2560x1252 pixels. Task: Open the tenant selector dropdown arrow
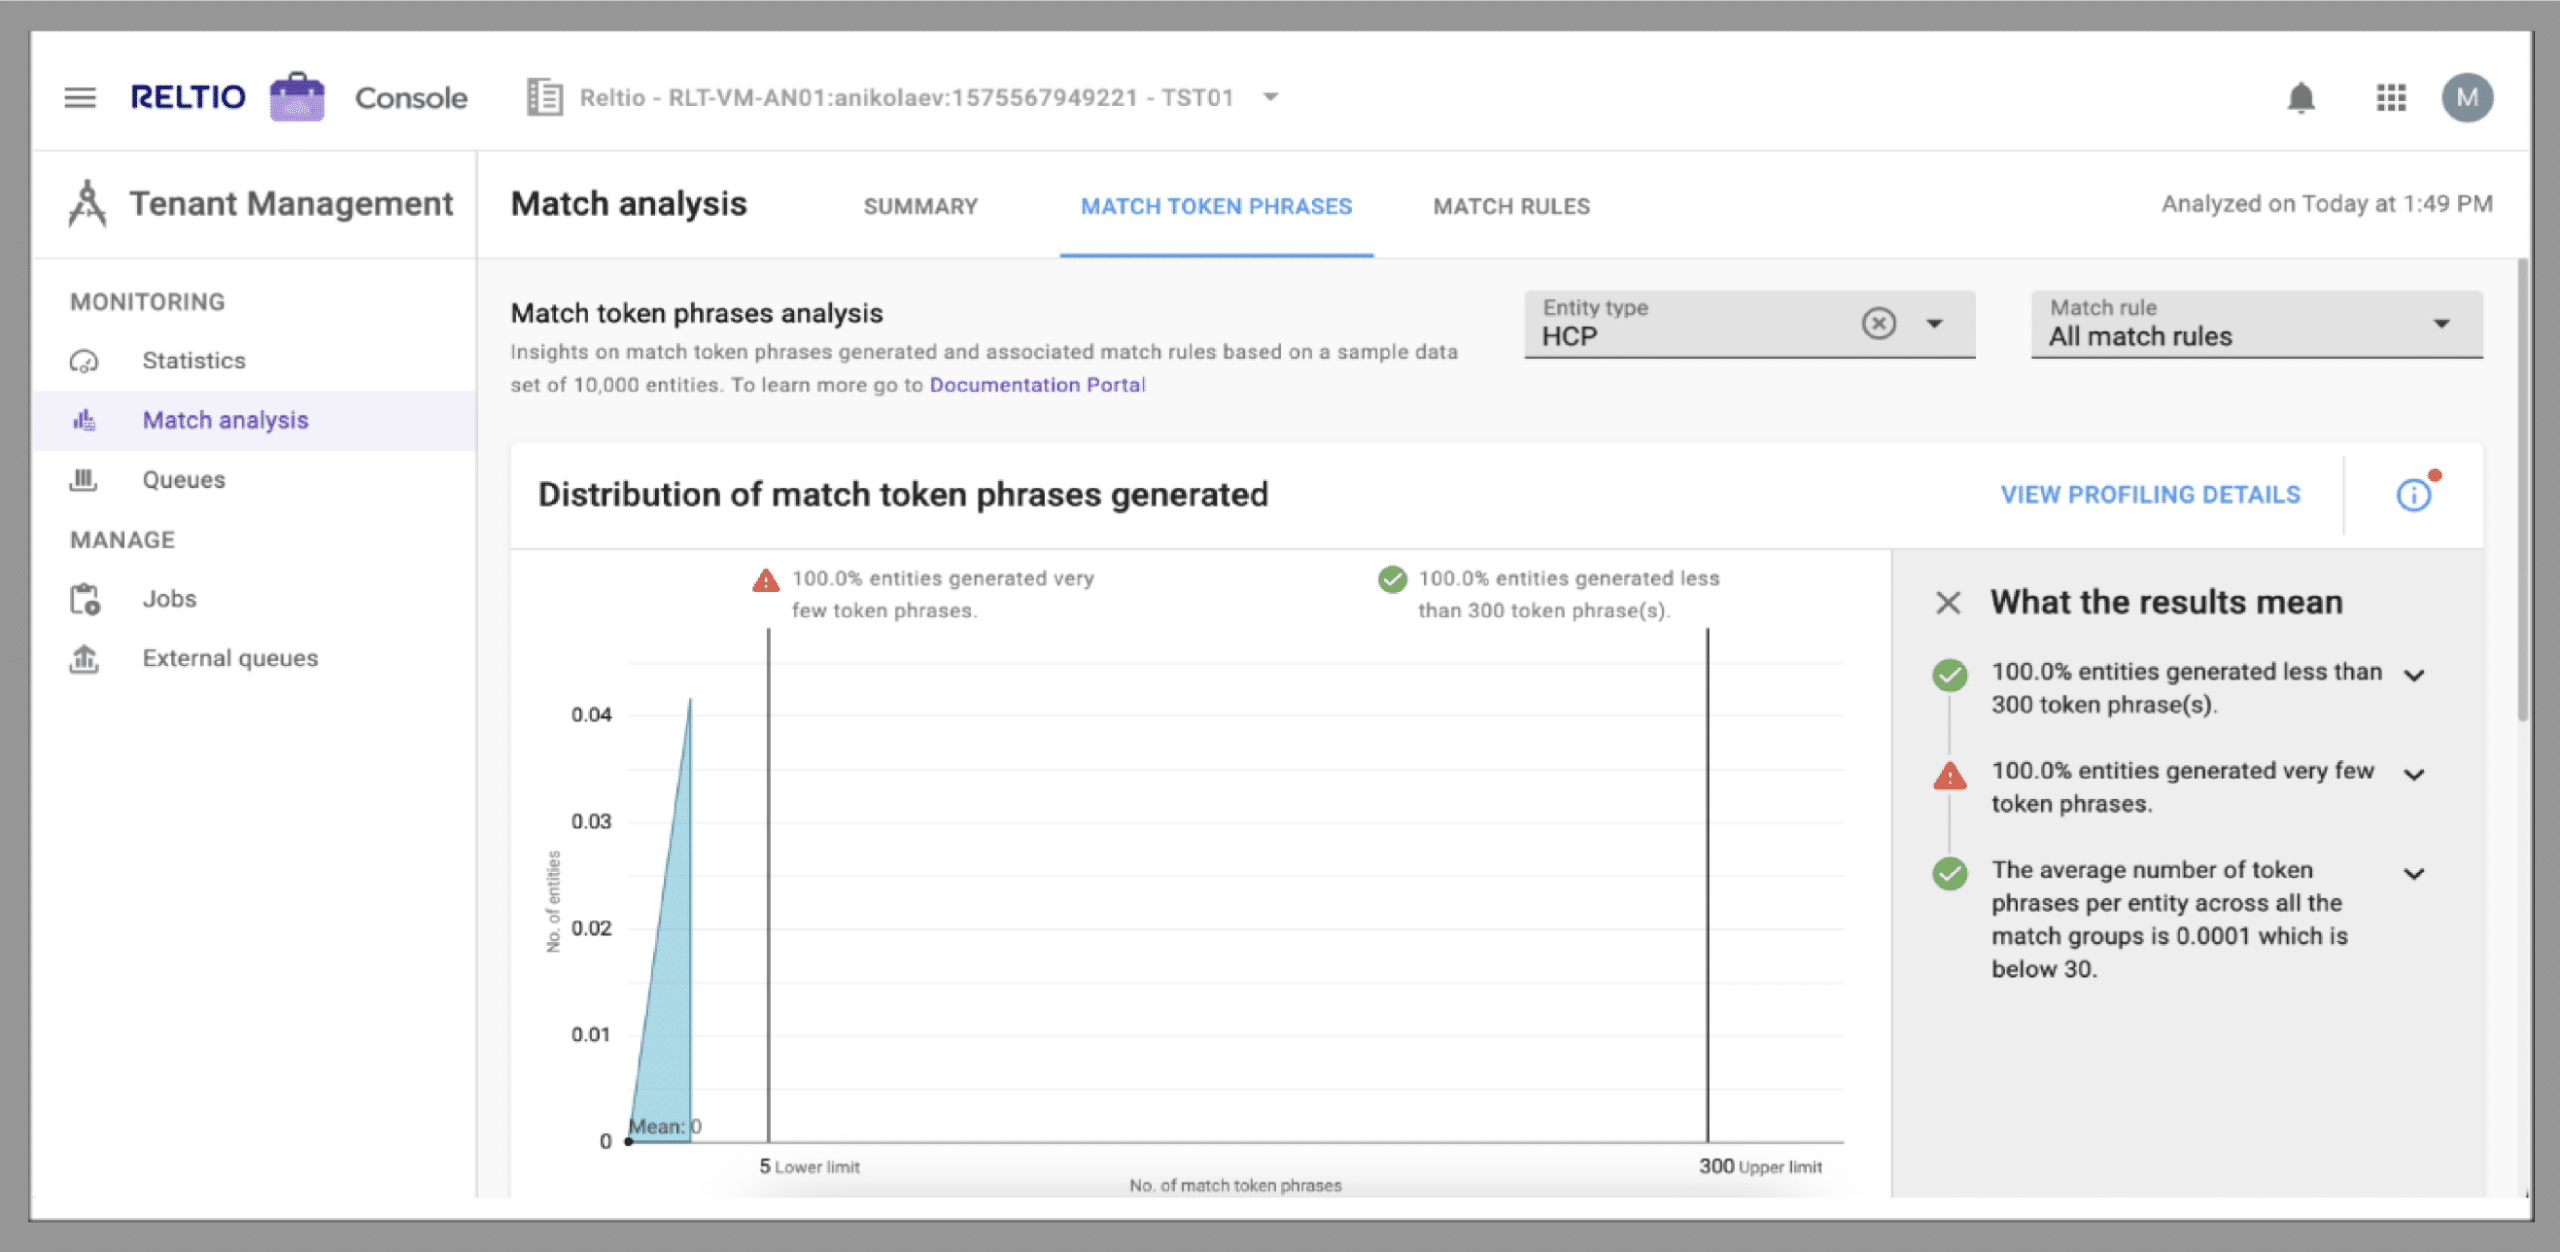[x=1270, y=97]
